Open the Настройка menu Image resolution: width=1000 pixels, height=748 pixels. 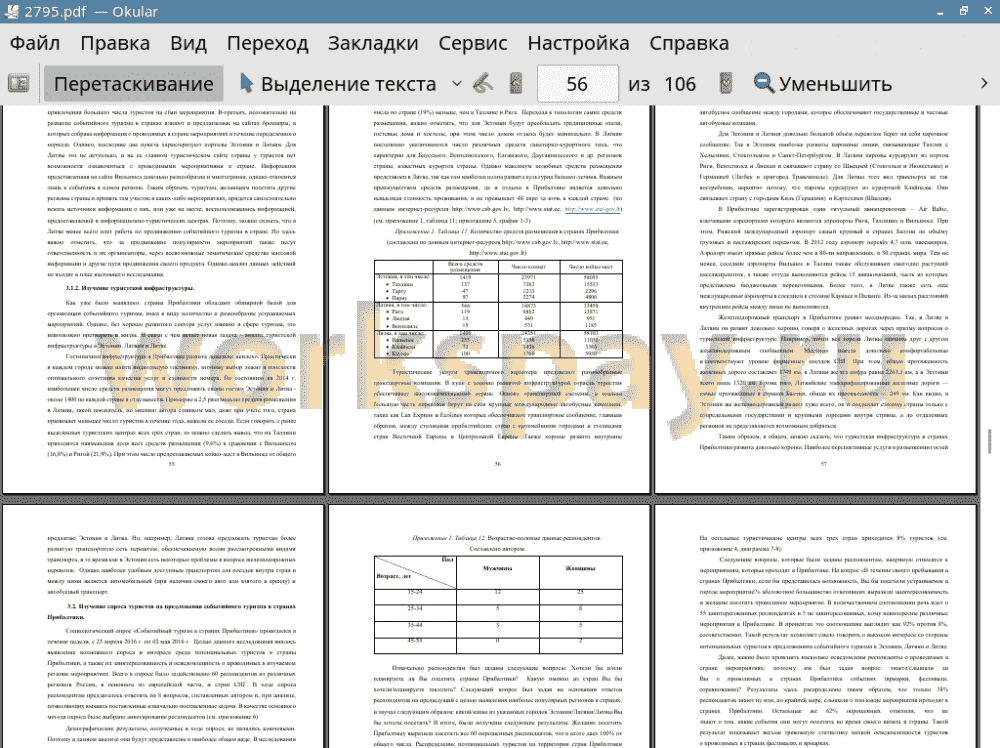click(578, 43)
